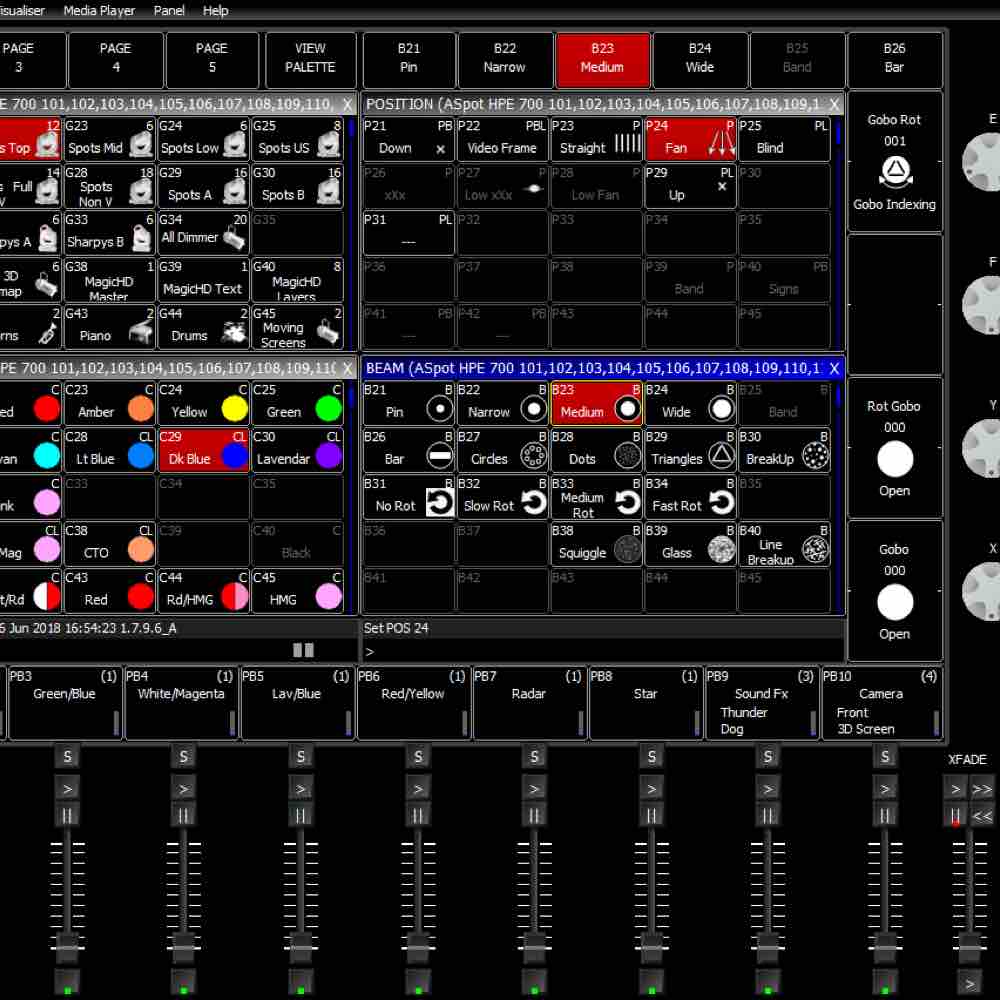Screen dimensions: 1000x1000
Task: Select the P21 Down position palette
Action: (x=409, y=139)
